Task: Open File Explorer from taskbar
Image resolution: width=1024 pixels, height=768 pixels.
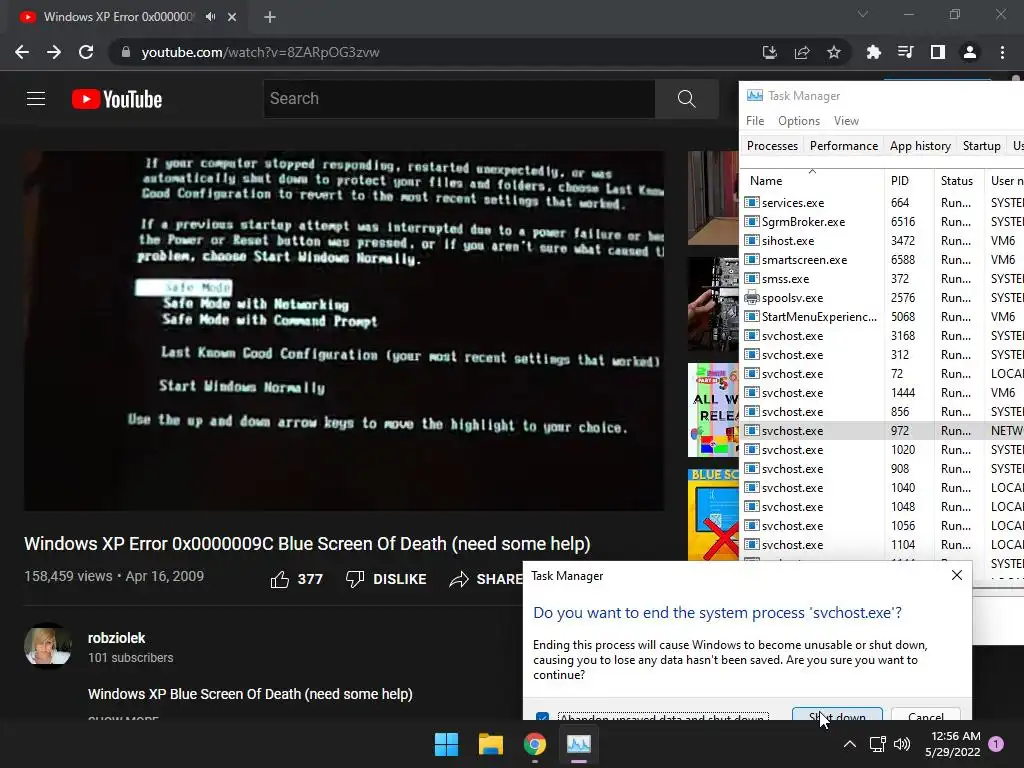Action: point(490,744)
